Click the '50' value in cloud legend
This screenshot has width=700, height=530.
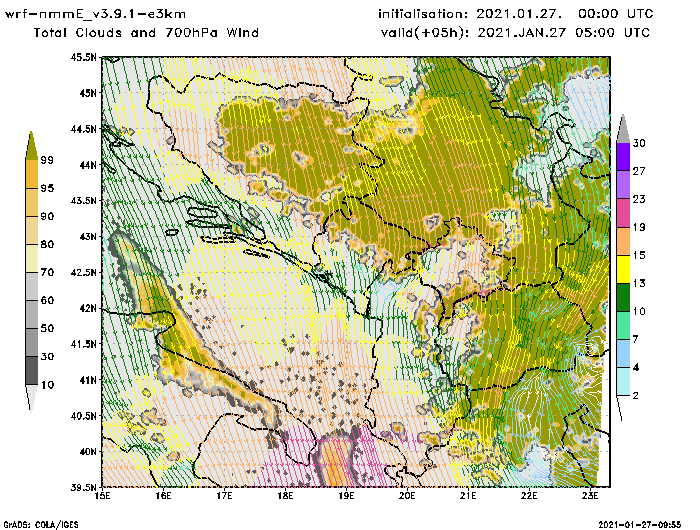47,329
